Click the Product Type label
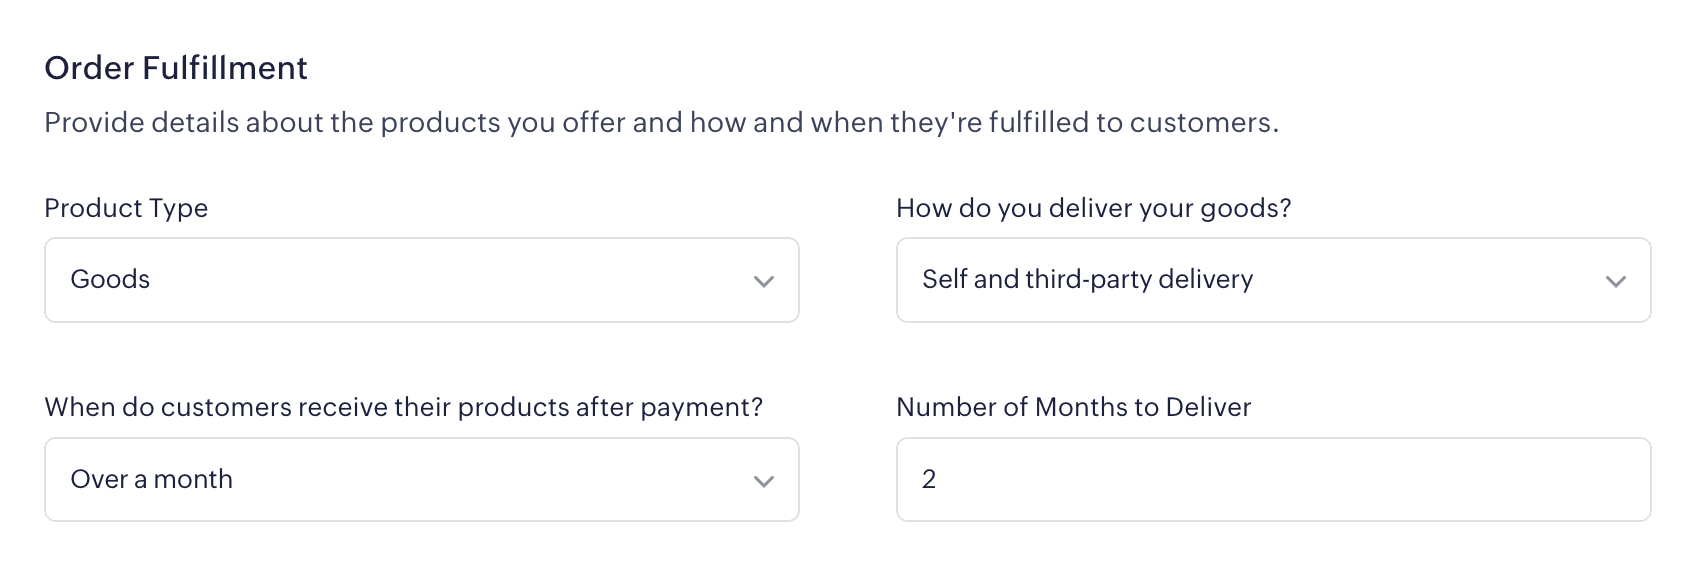 [126, 208]
